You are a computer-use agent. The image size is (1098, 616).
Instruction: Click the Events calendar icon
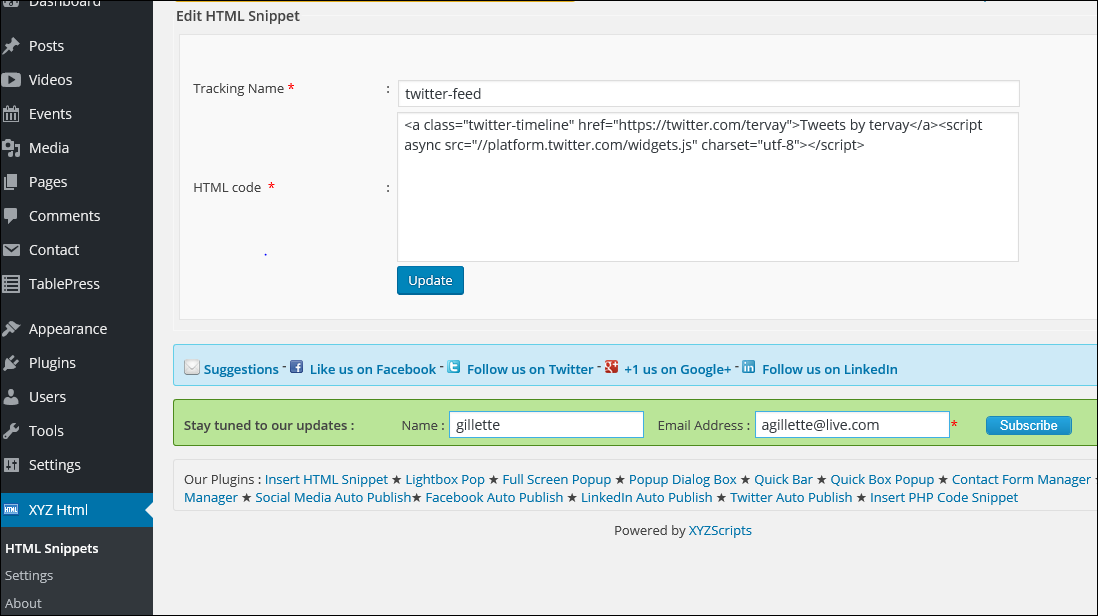12,114
